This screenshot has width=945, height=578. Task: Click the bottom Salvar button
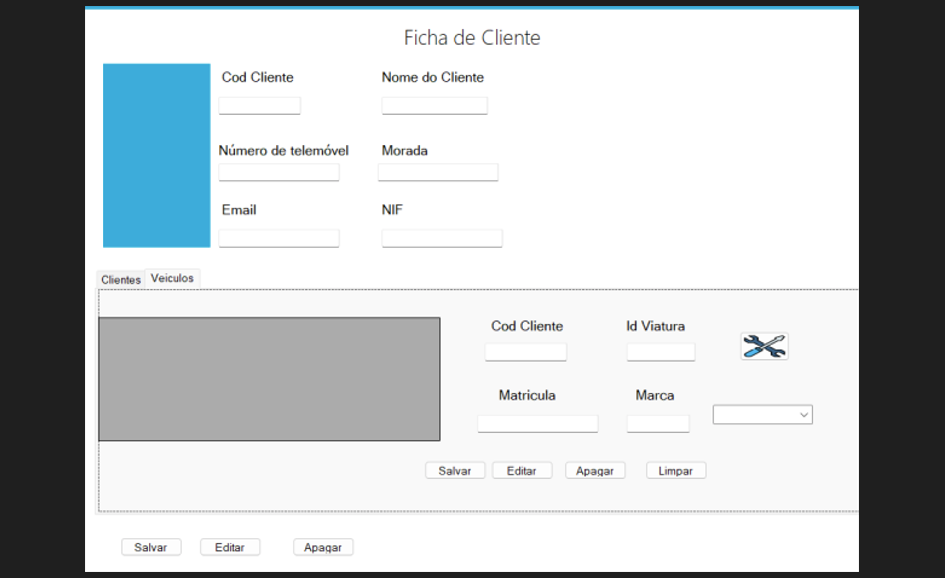[x=151, y=547]
